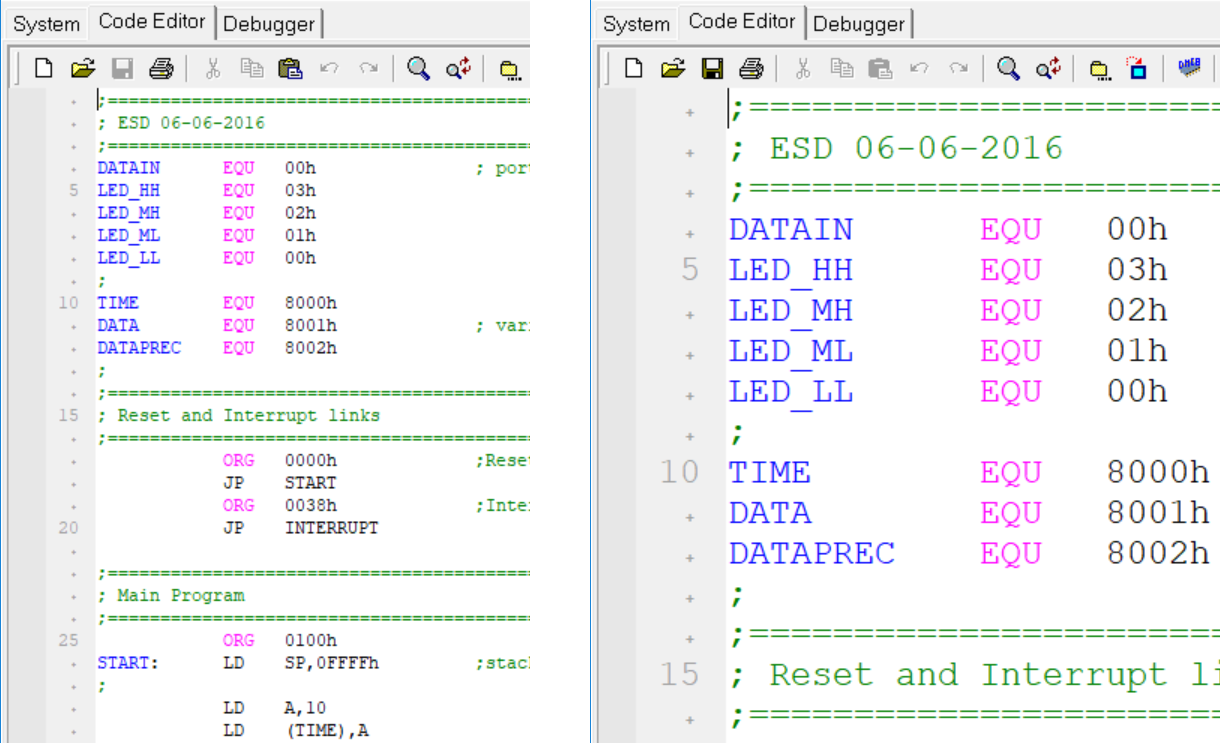Viewport: 1220px width, 743px height.
Task: Click yellow folder browse icon in right large-font editor
Action: tap(1100, 69)
